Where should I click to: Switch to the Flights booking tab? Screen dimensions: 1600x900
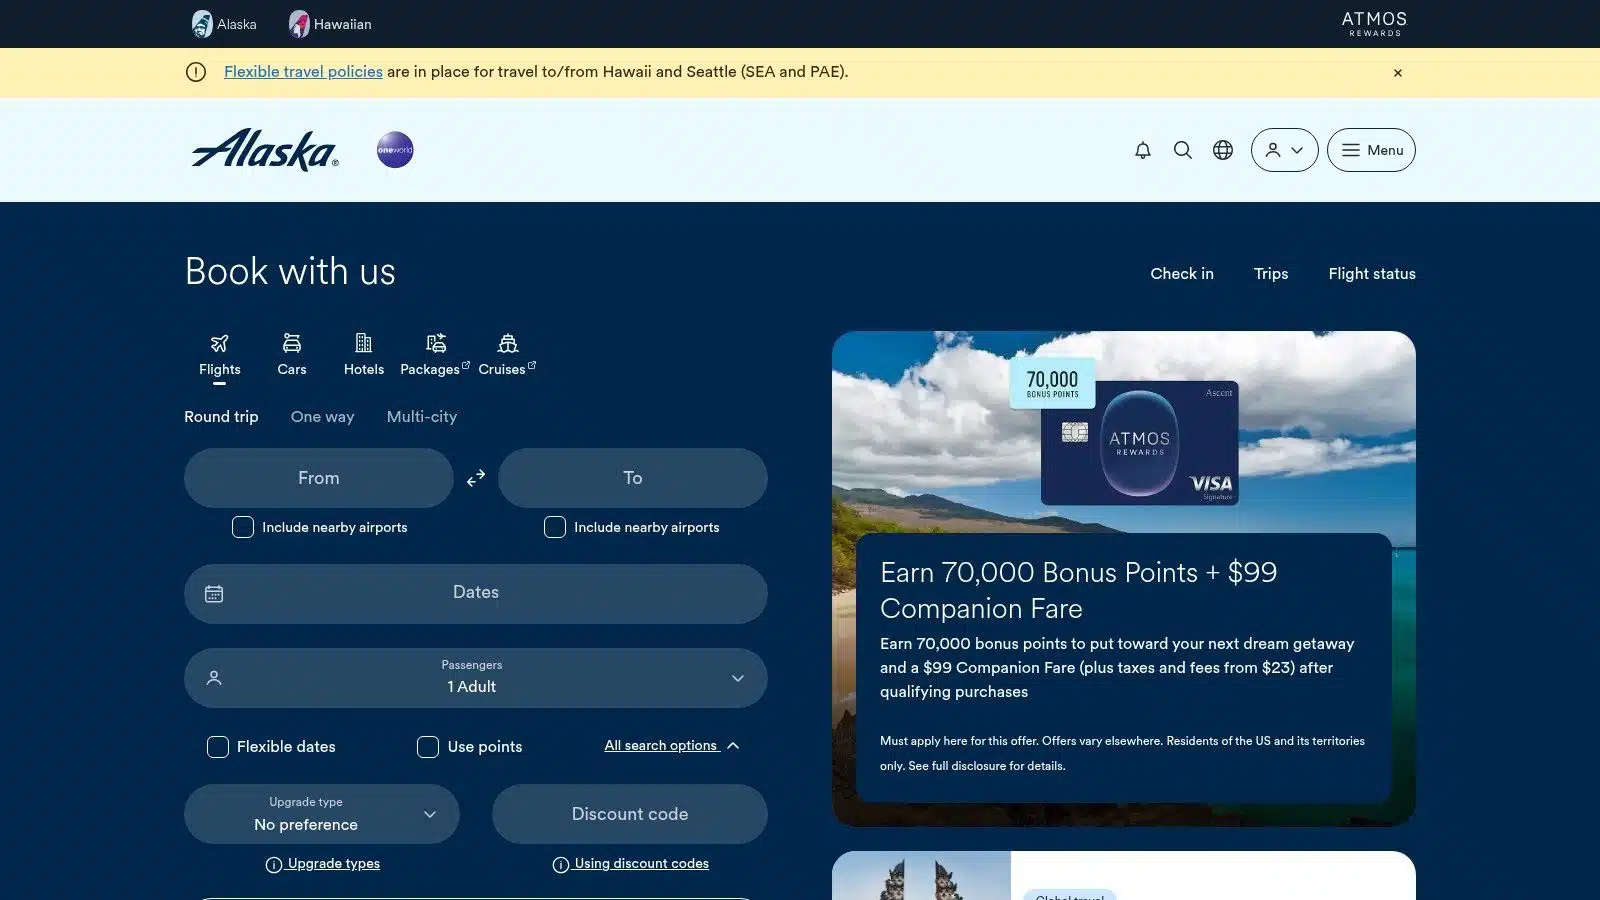[220, 356]
